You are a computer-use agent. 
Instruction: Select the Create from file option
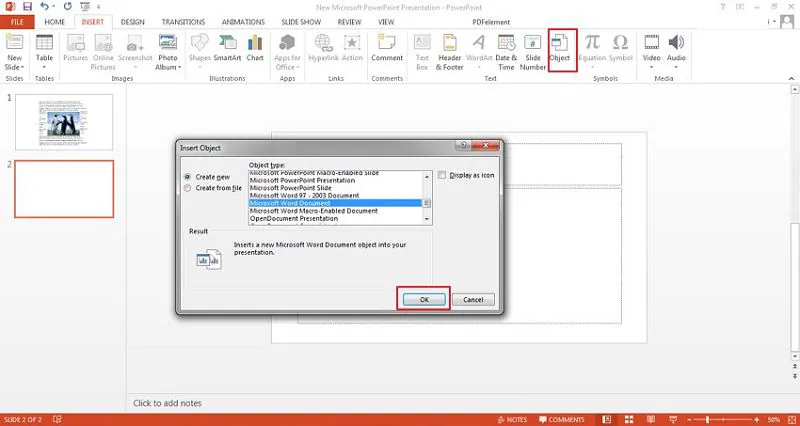[x=187, y=188]
